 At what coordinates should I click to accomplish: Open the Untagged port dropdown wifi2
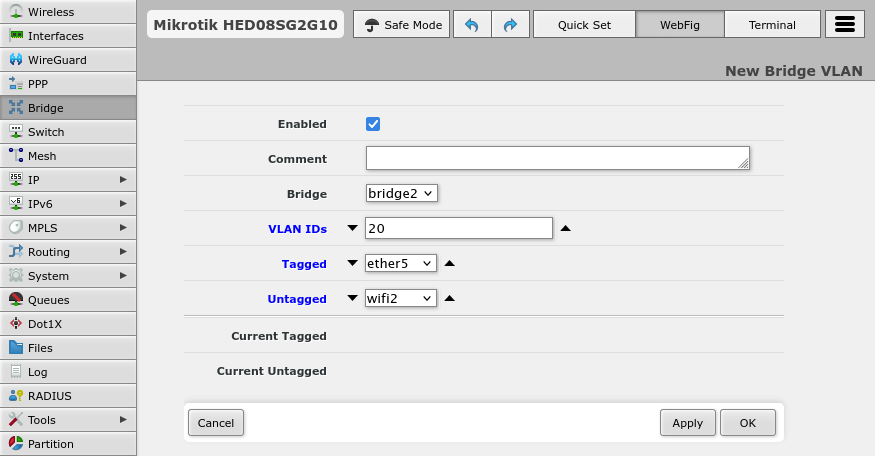pos(401,298)
